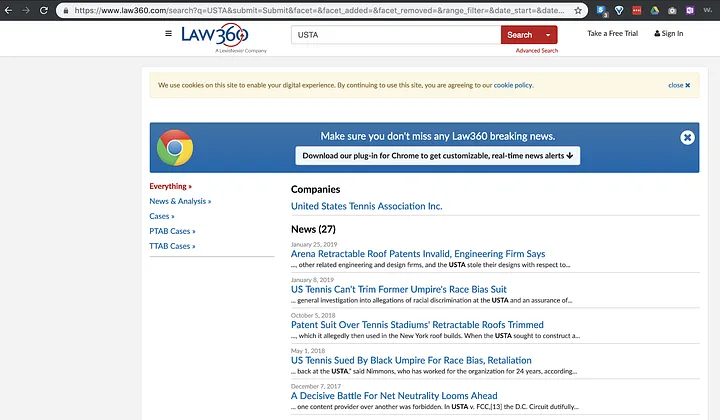Dismiss the cookie notice via close
Screen dimensions: 720x420
coord(678,85)
